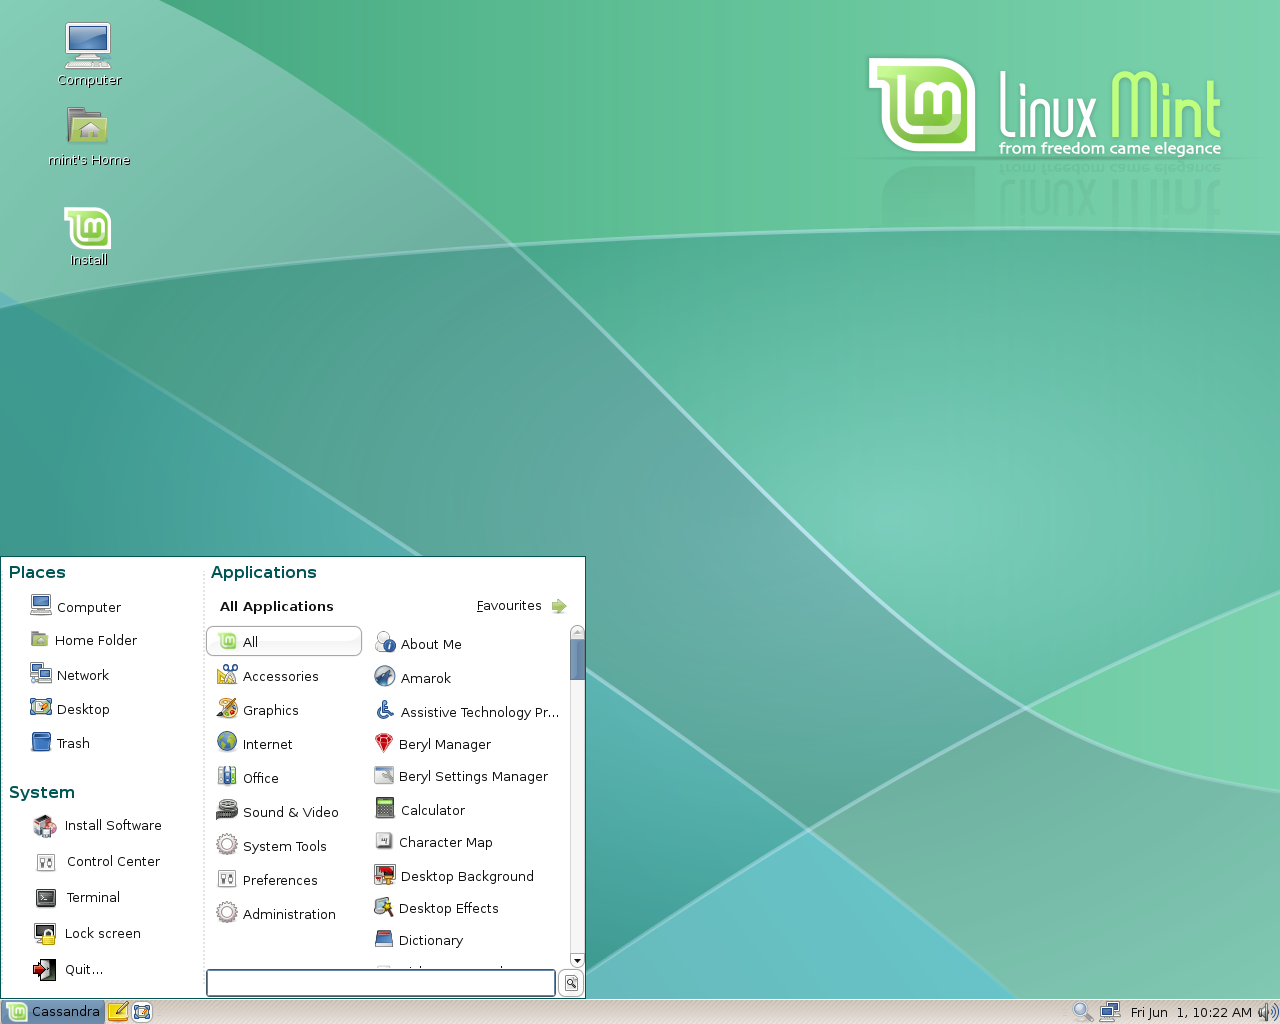Open Desktop in Places
This screenshot has height=1024, width=1280.
pyautogui.click(x=69, y=709)
